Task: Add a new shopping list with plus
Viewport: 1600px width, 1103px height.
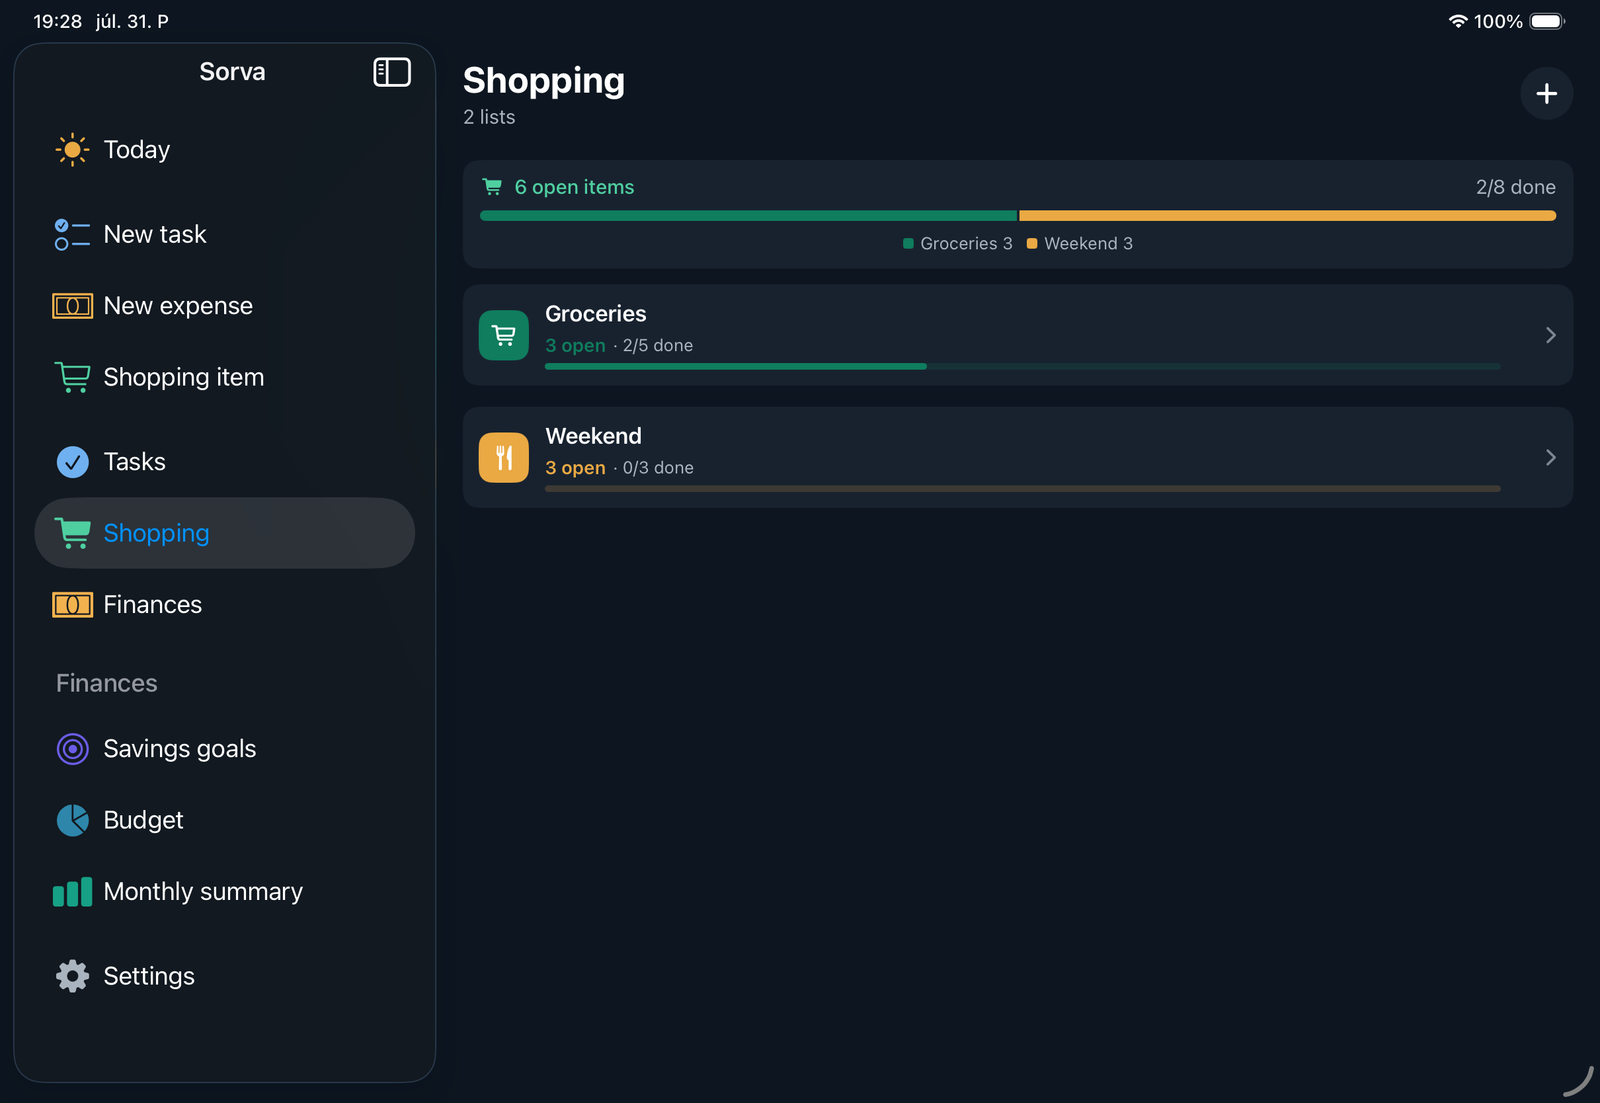Action: 1546,94
